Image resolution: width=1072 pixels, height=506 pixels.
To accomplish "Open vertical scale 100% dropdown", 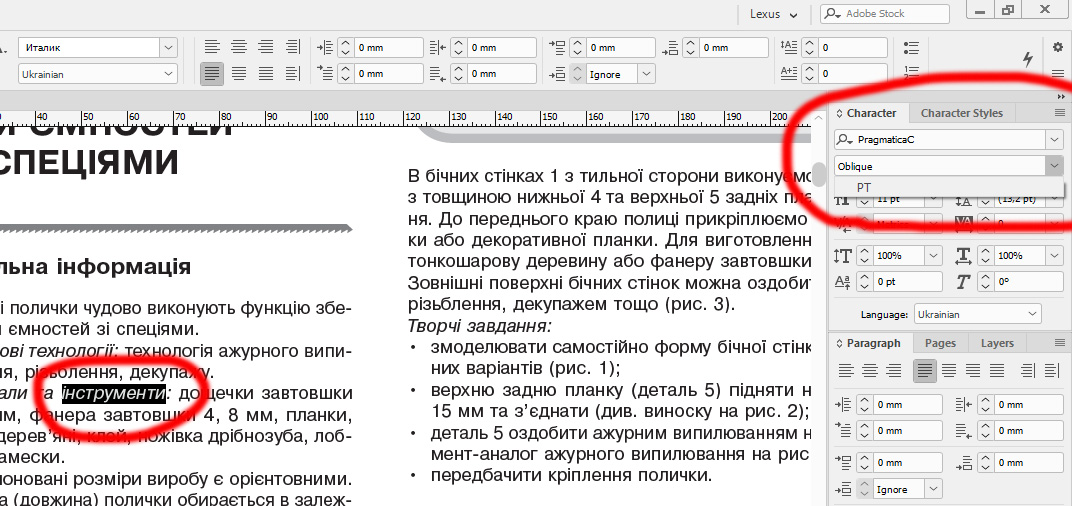I will pos(934,255).
